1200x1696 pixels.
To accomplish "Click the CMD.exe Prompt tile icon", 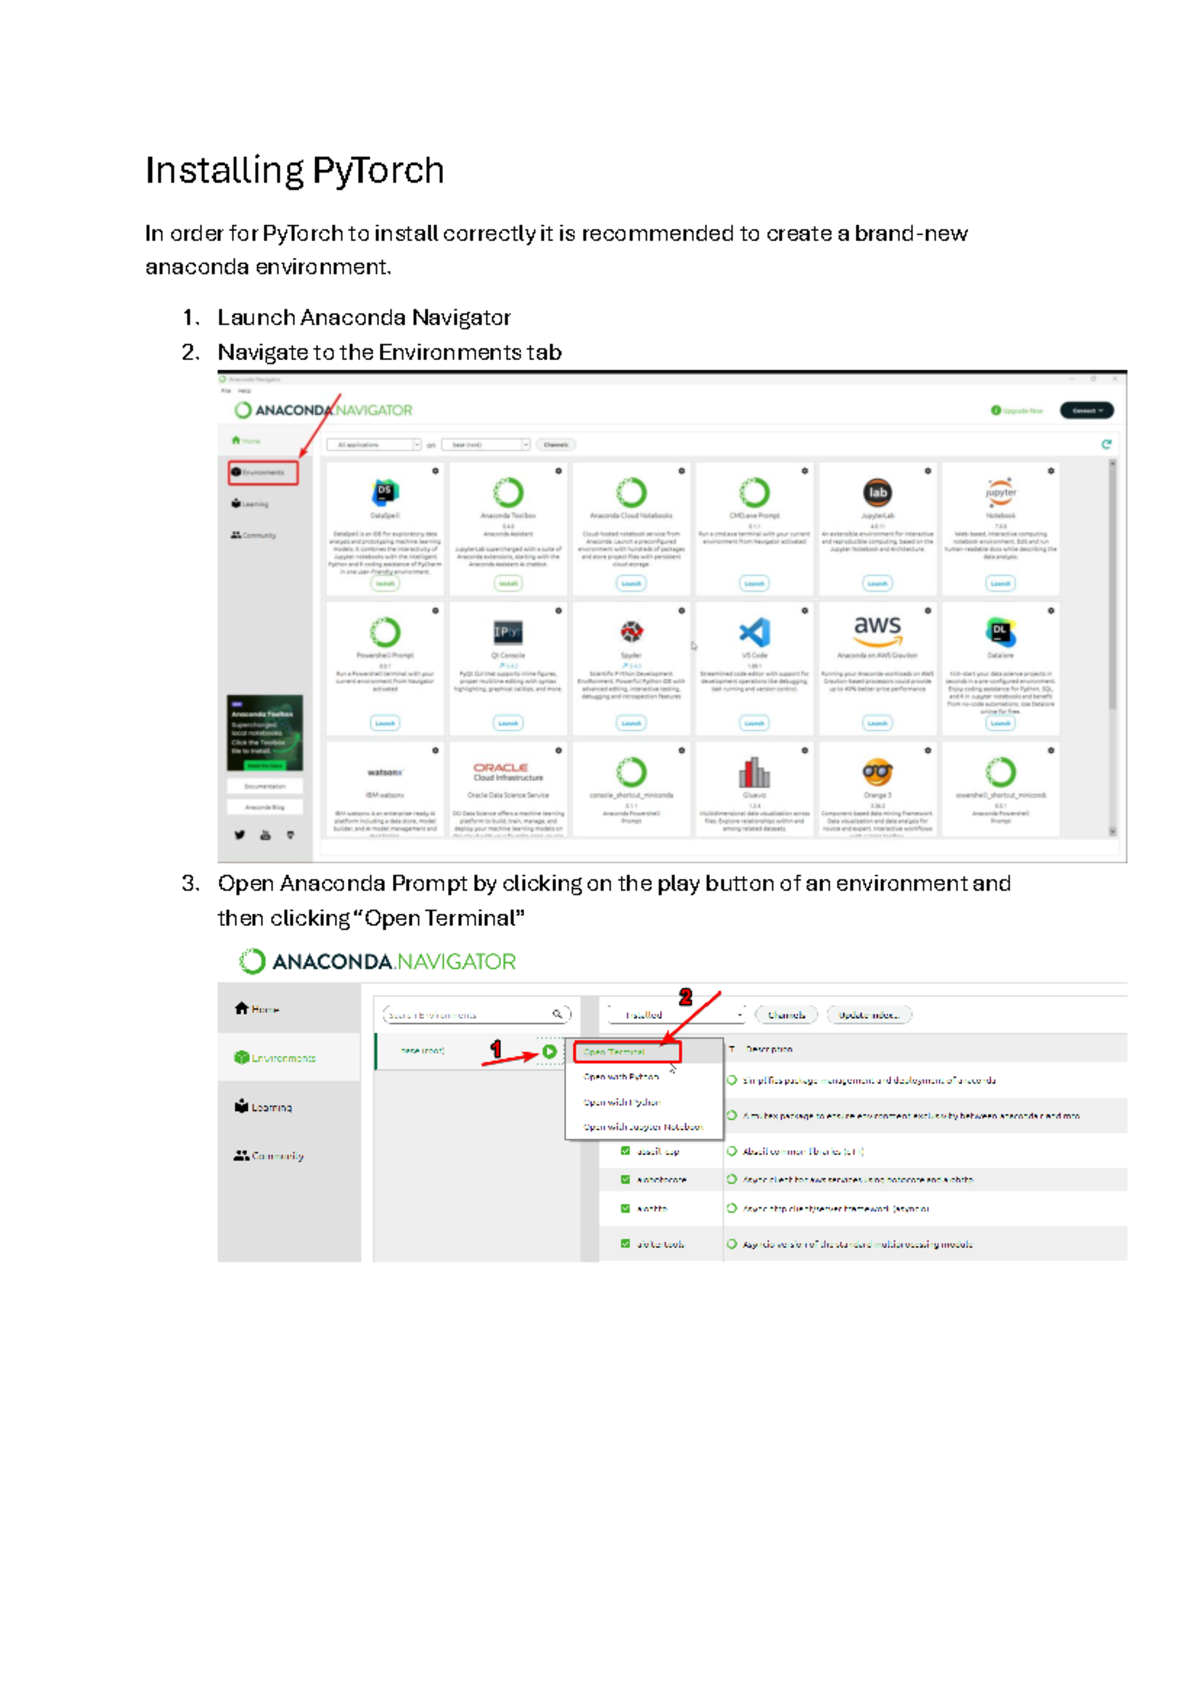I will coord(754,492).
